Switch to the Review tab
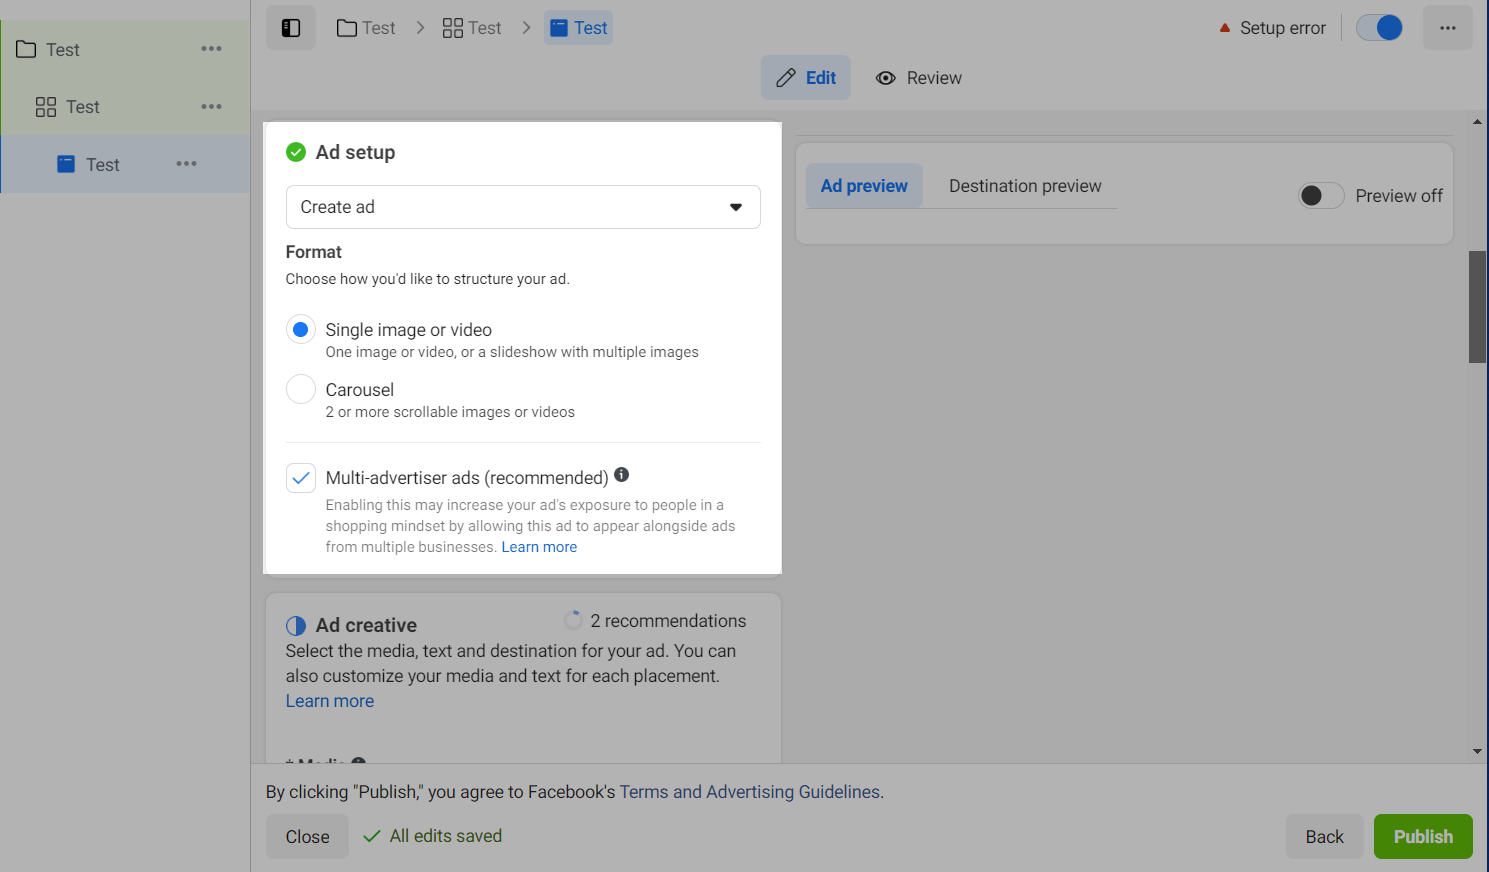This screenshot has height=872, width=1489. [919, 78]
